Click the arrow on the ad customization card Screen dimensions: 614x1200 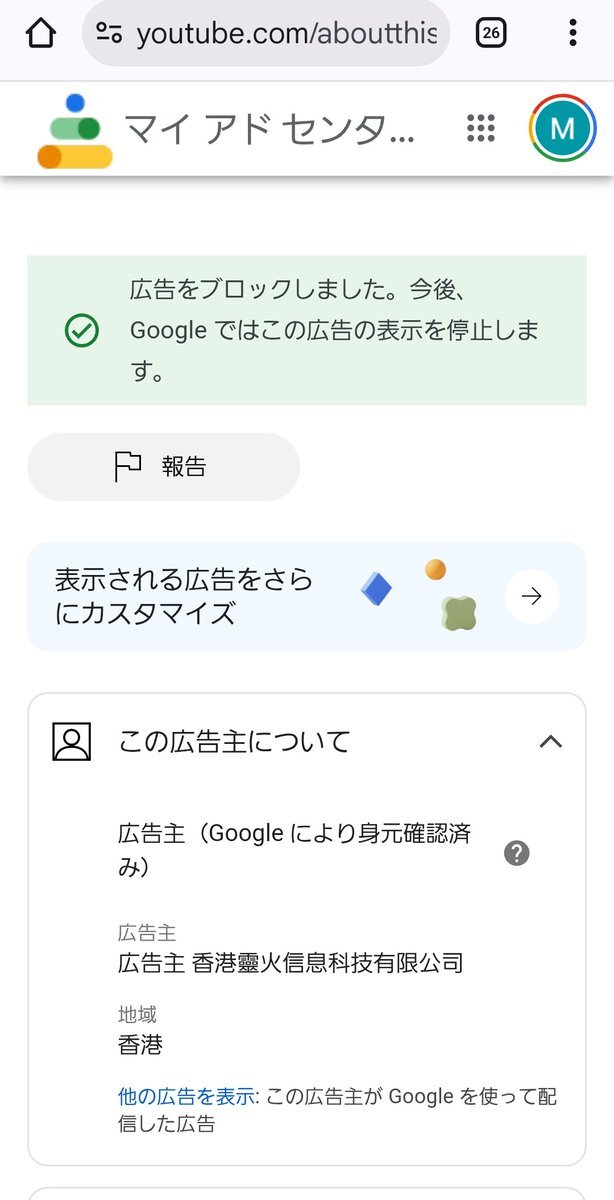click(x=532, y=597)
